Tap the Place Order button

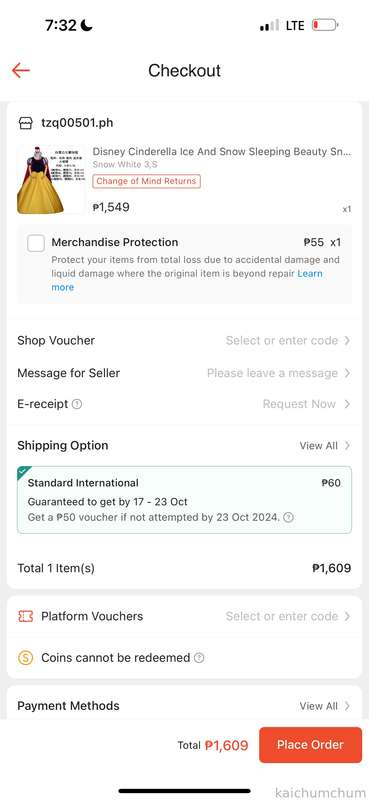(310, 745)
